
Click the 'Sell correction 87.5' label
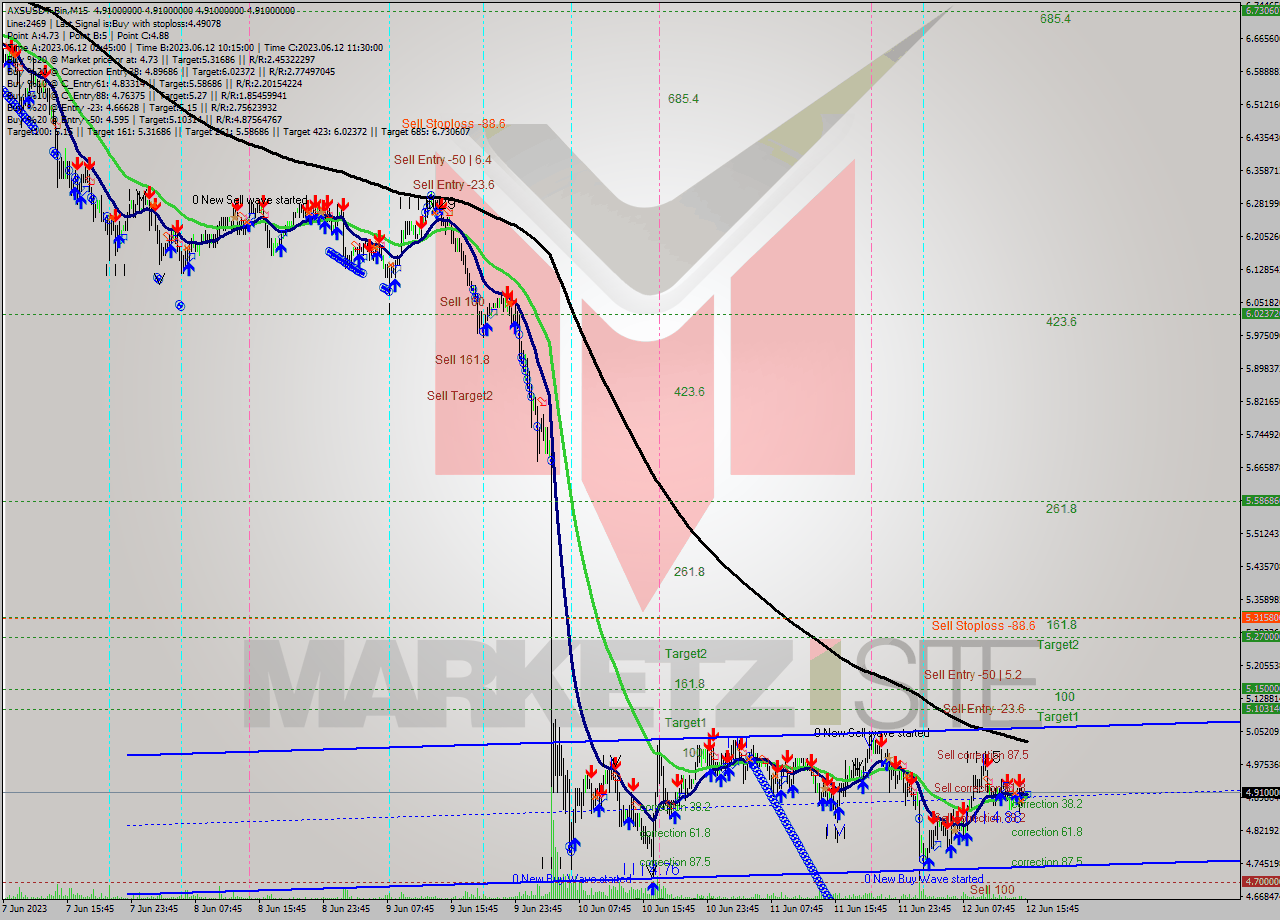pyautogui.click(x=982, y=755)
